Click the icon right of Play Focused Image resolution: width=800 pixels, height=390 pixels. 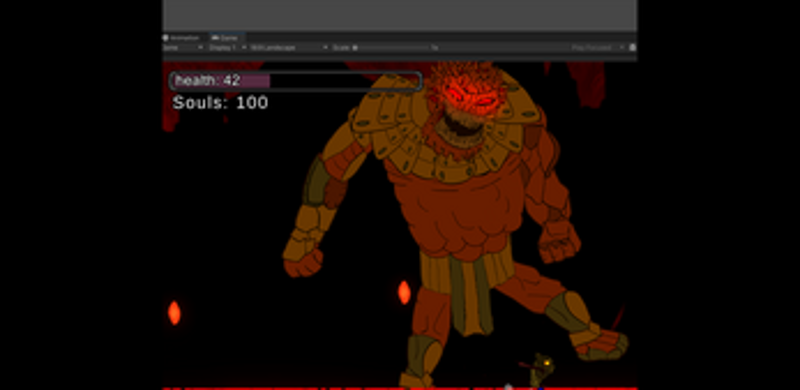[633, 47]
